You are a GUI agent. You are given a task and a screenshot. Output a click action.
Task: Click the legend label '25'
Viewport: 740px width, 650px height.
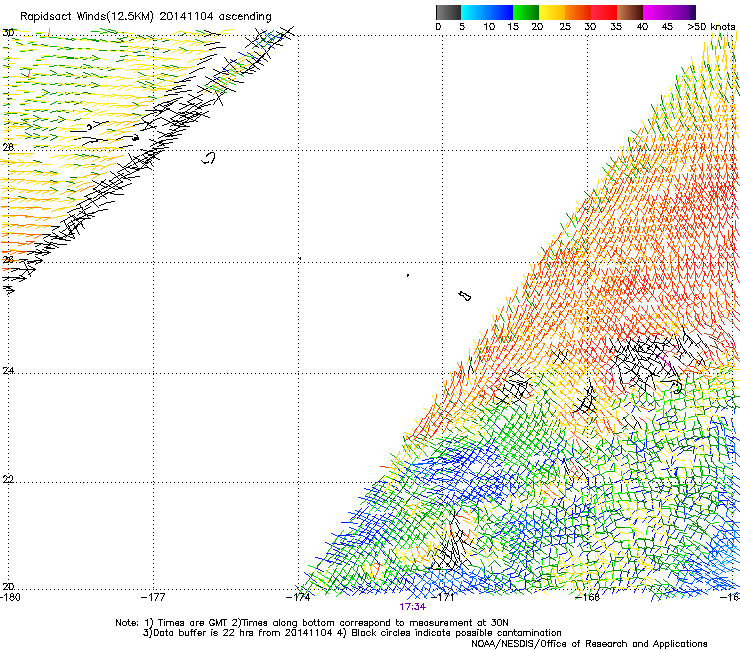point(565,27)
